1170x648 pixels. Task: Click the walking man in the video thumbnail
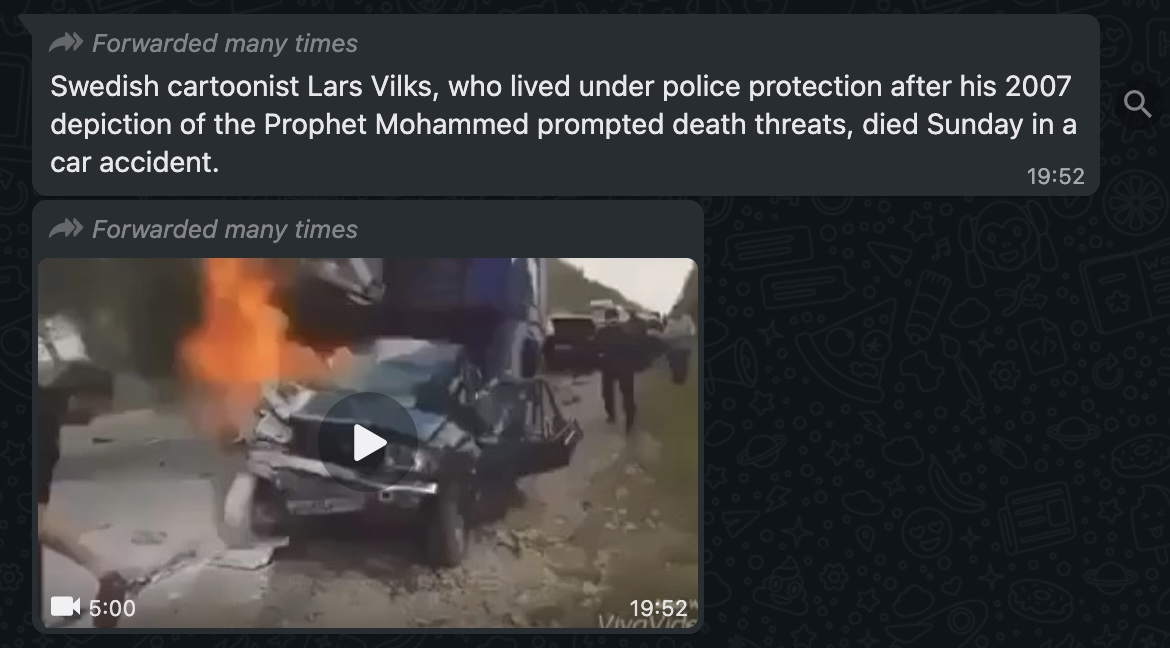tap(619, 368)
